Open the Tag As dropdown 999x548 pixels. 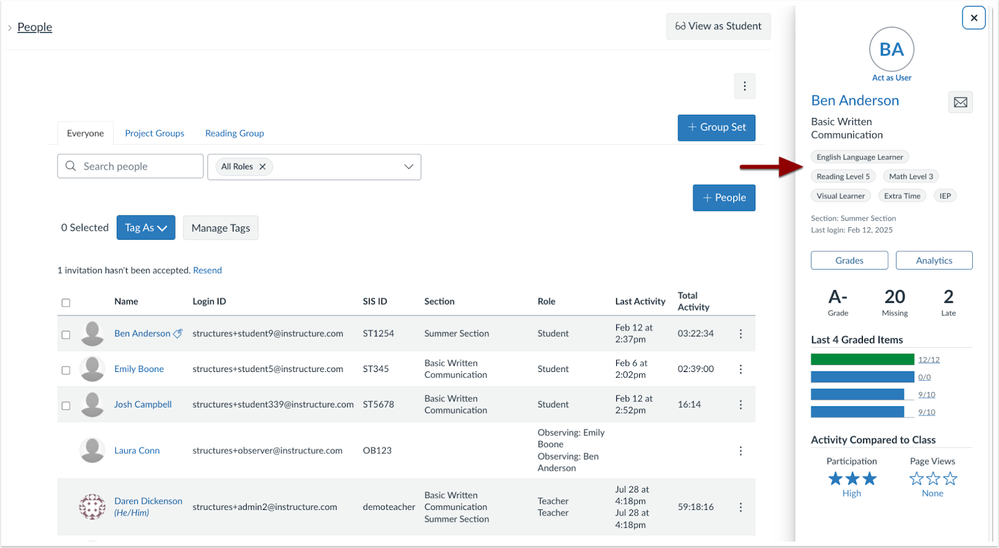click(146, 227)
